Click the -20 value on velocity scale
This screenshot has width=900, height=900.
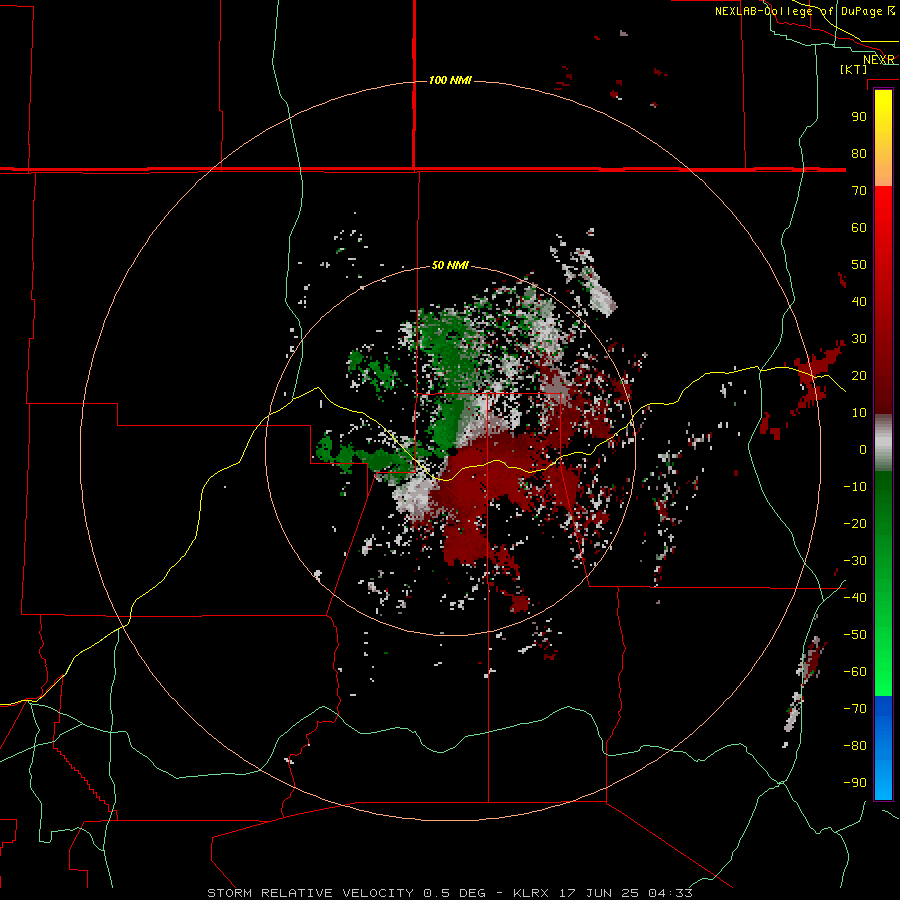855,523
